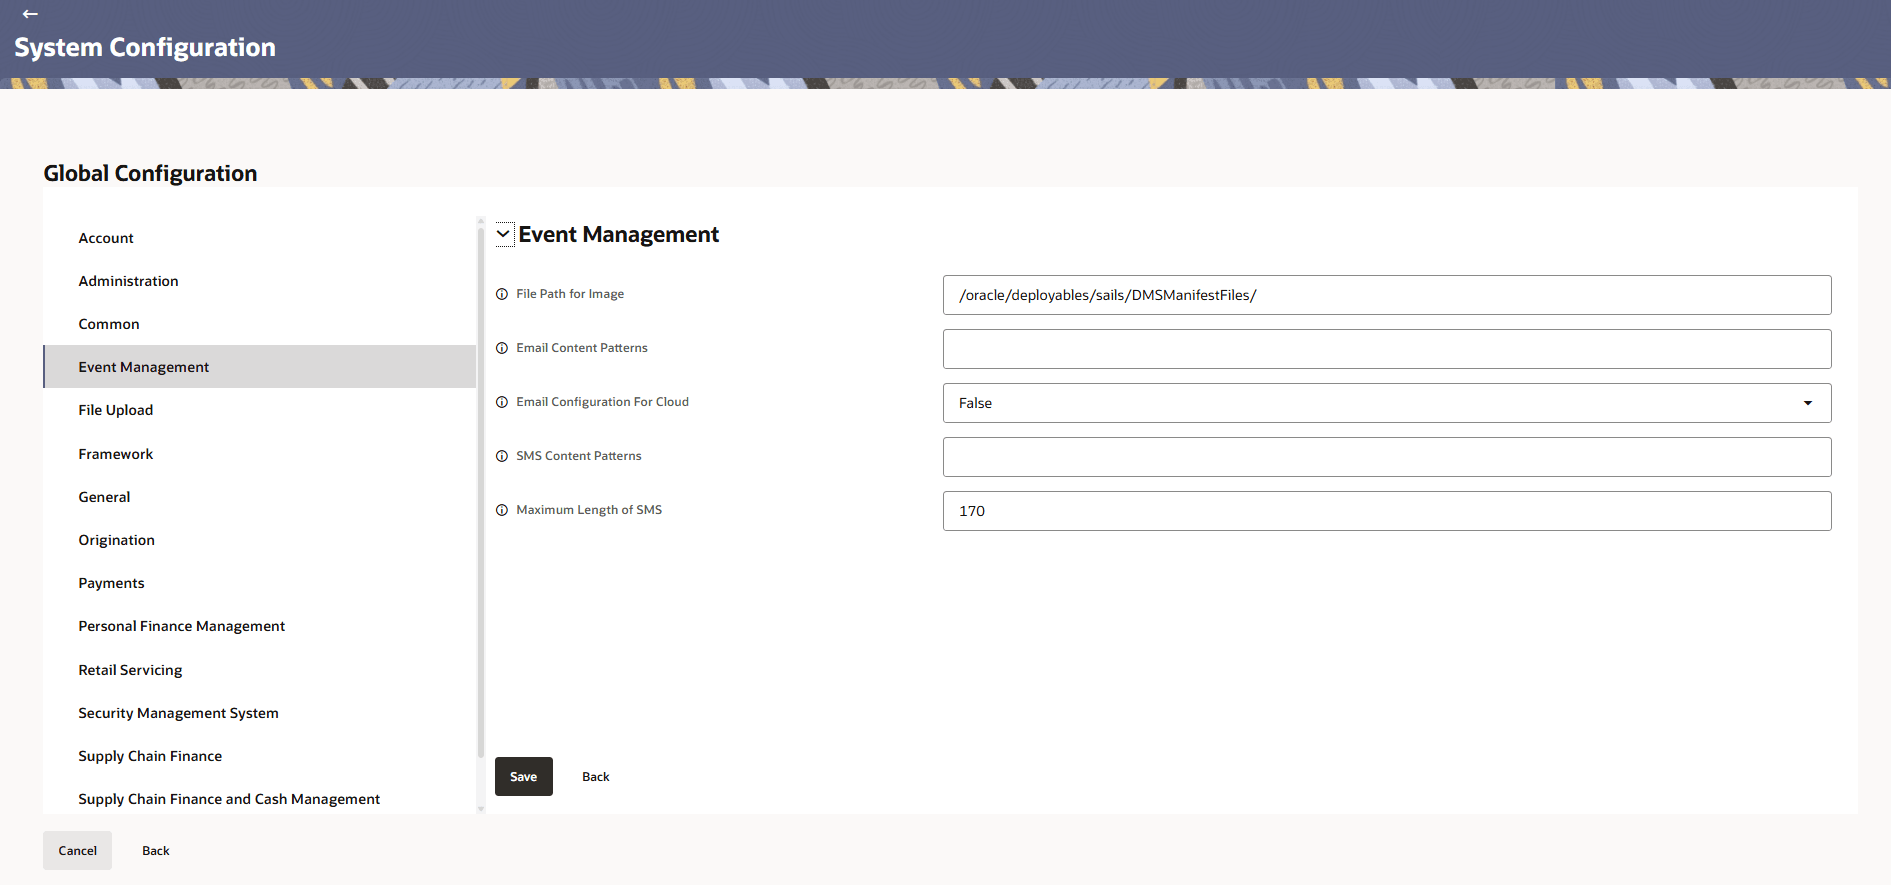Select the Origination category

(x=259, y=540)
